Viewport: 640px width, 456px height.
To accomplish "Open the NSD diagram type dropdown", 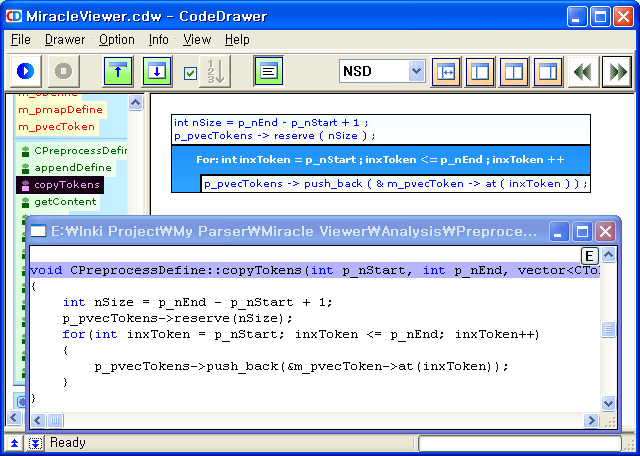I will (x=416, y=71).
